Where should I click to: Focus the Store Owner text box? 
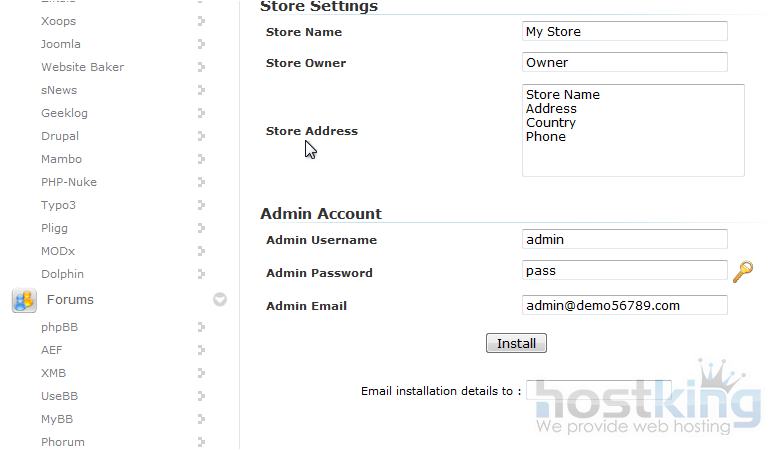point(624,63)
